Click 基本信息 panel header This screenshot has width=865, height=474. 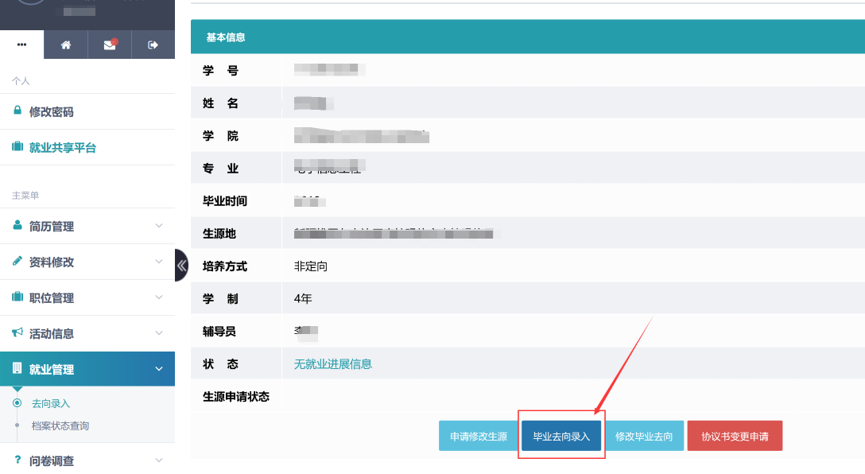[527, 37]
